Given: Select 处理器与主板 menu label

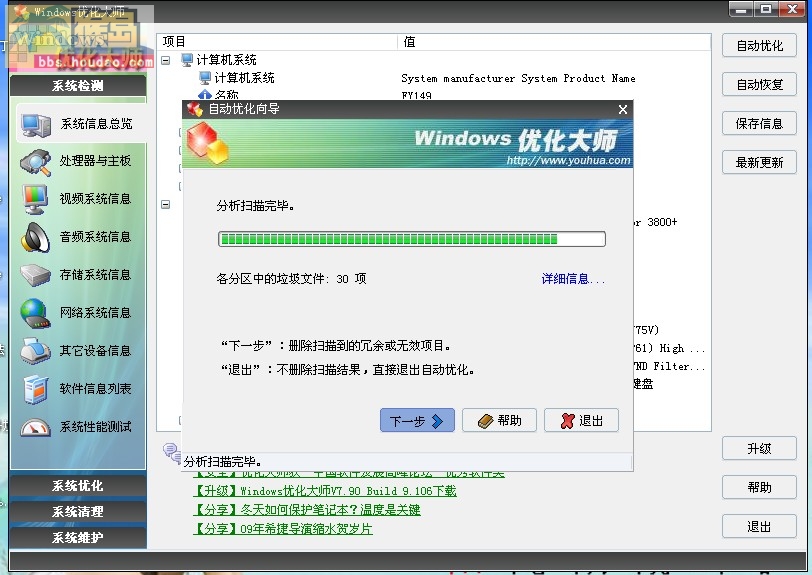Looking at the screenshot, I should [95, 161].
